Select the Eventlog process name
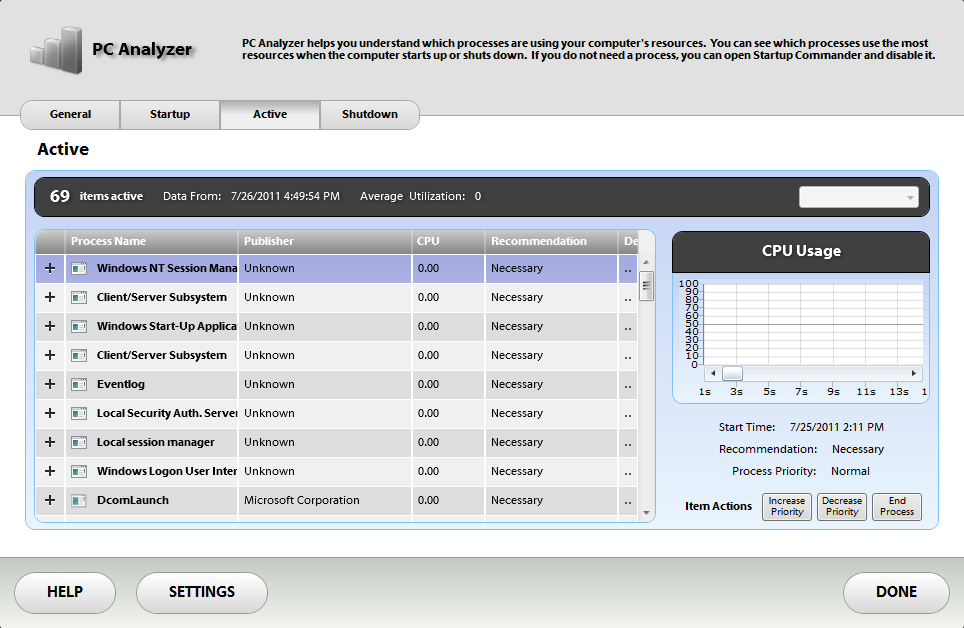Image resolution: width=964 pixels, height=628 pixels. click(121, 384)
